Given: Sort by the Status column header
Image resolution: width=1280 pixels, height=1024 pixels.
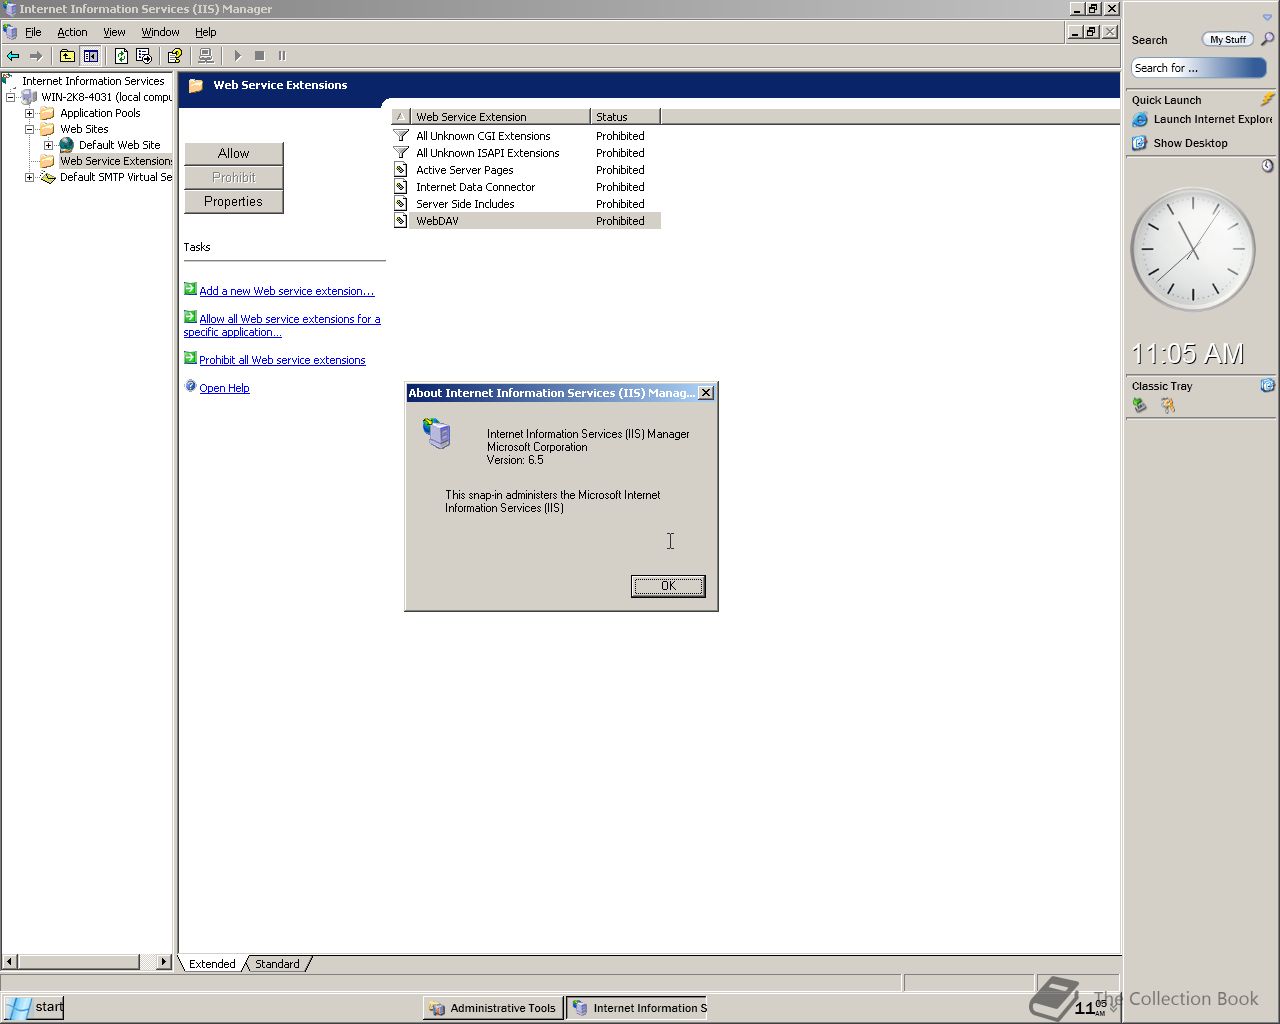Looking at the screenshot, I should click(625, 117).
